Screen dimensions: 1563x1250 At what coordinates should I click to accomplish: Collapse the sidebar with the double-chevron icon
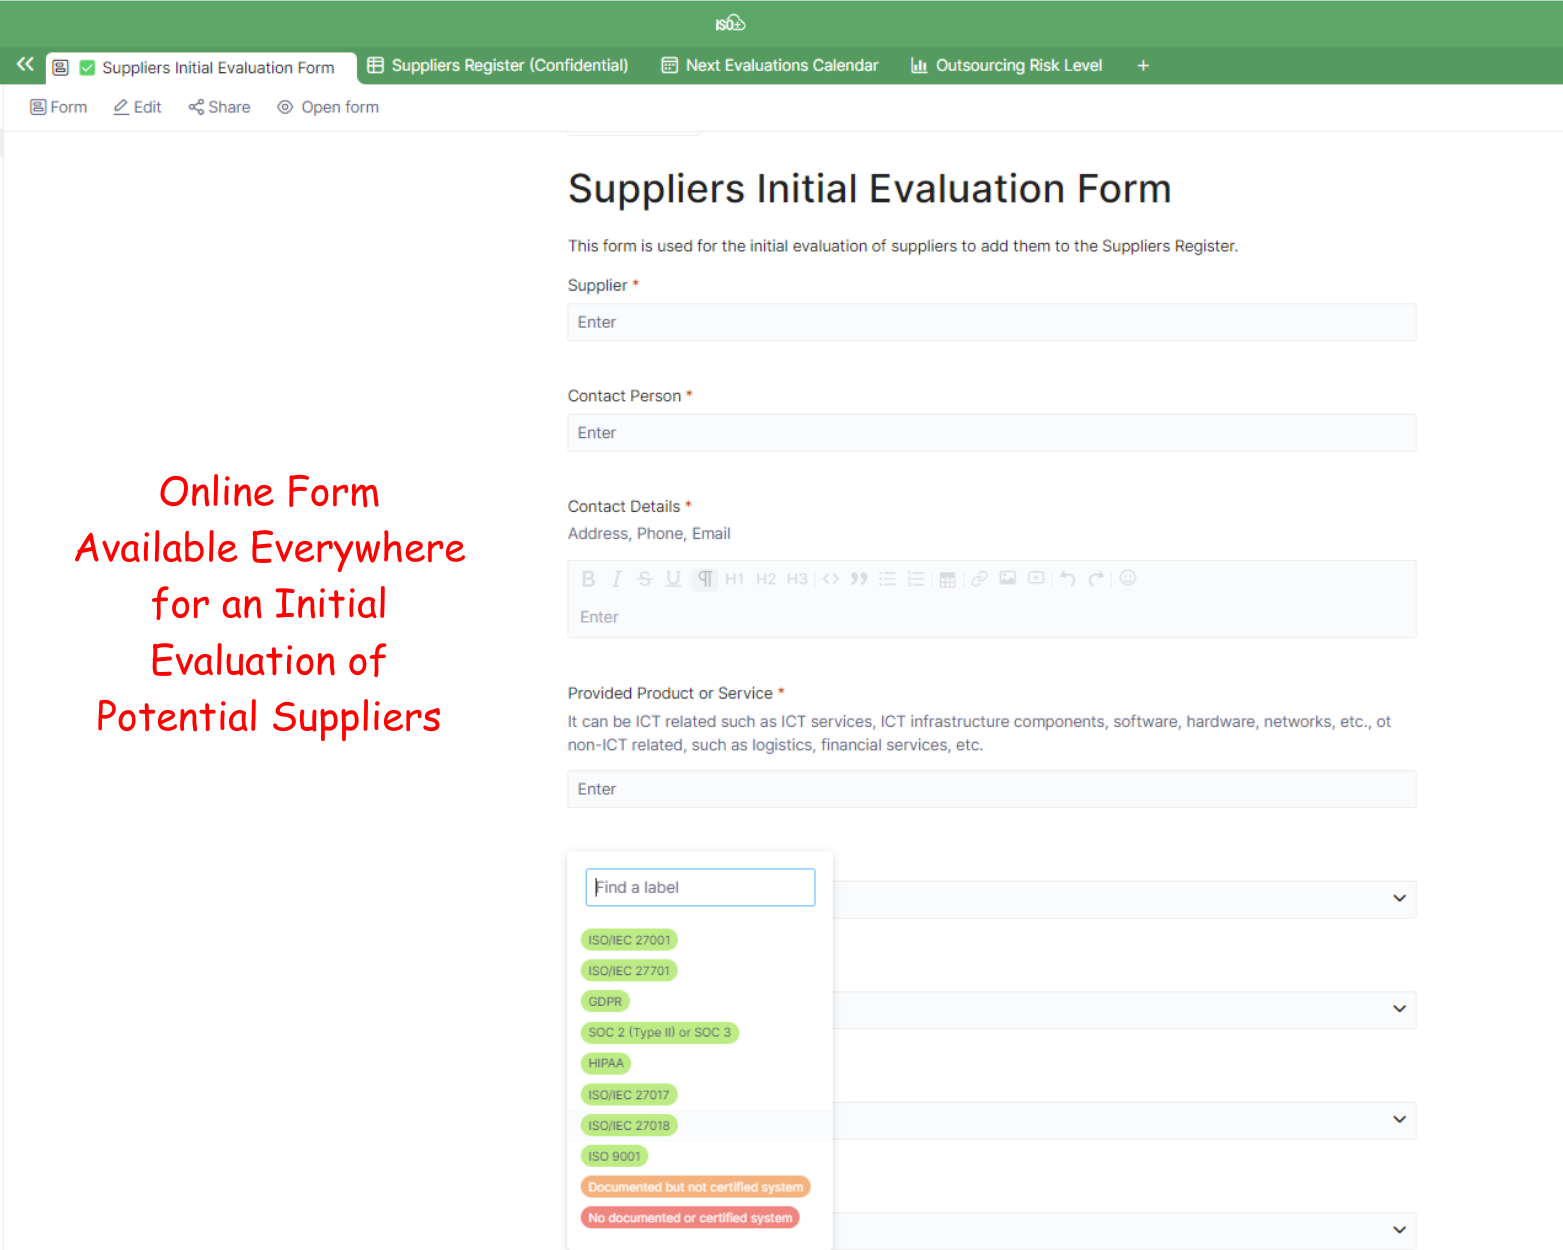25,65
